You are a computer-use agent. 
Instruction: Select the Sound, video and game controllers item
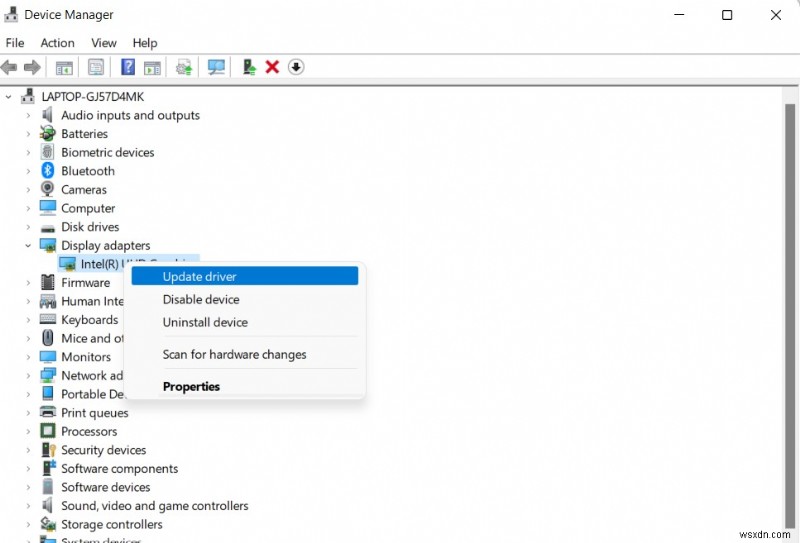tap(154, 506)
